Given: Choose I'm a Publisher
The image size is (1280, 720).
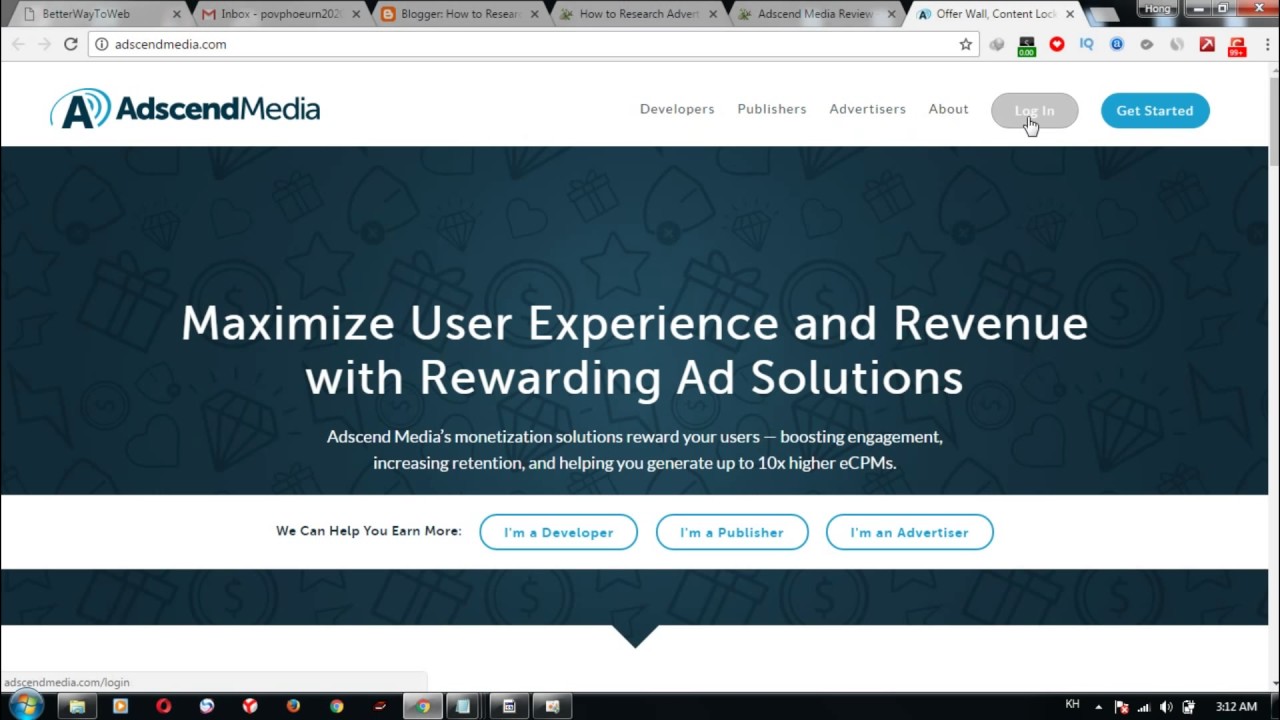Looking at the screenshot, I should pyautogui.click(x=732, y=532).
